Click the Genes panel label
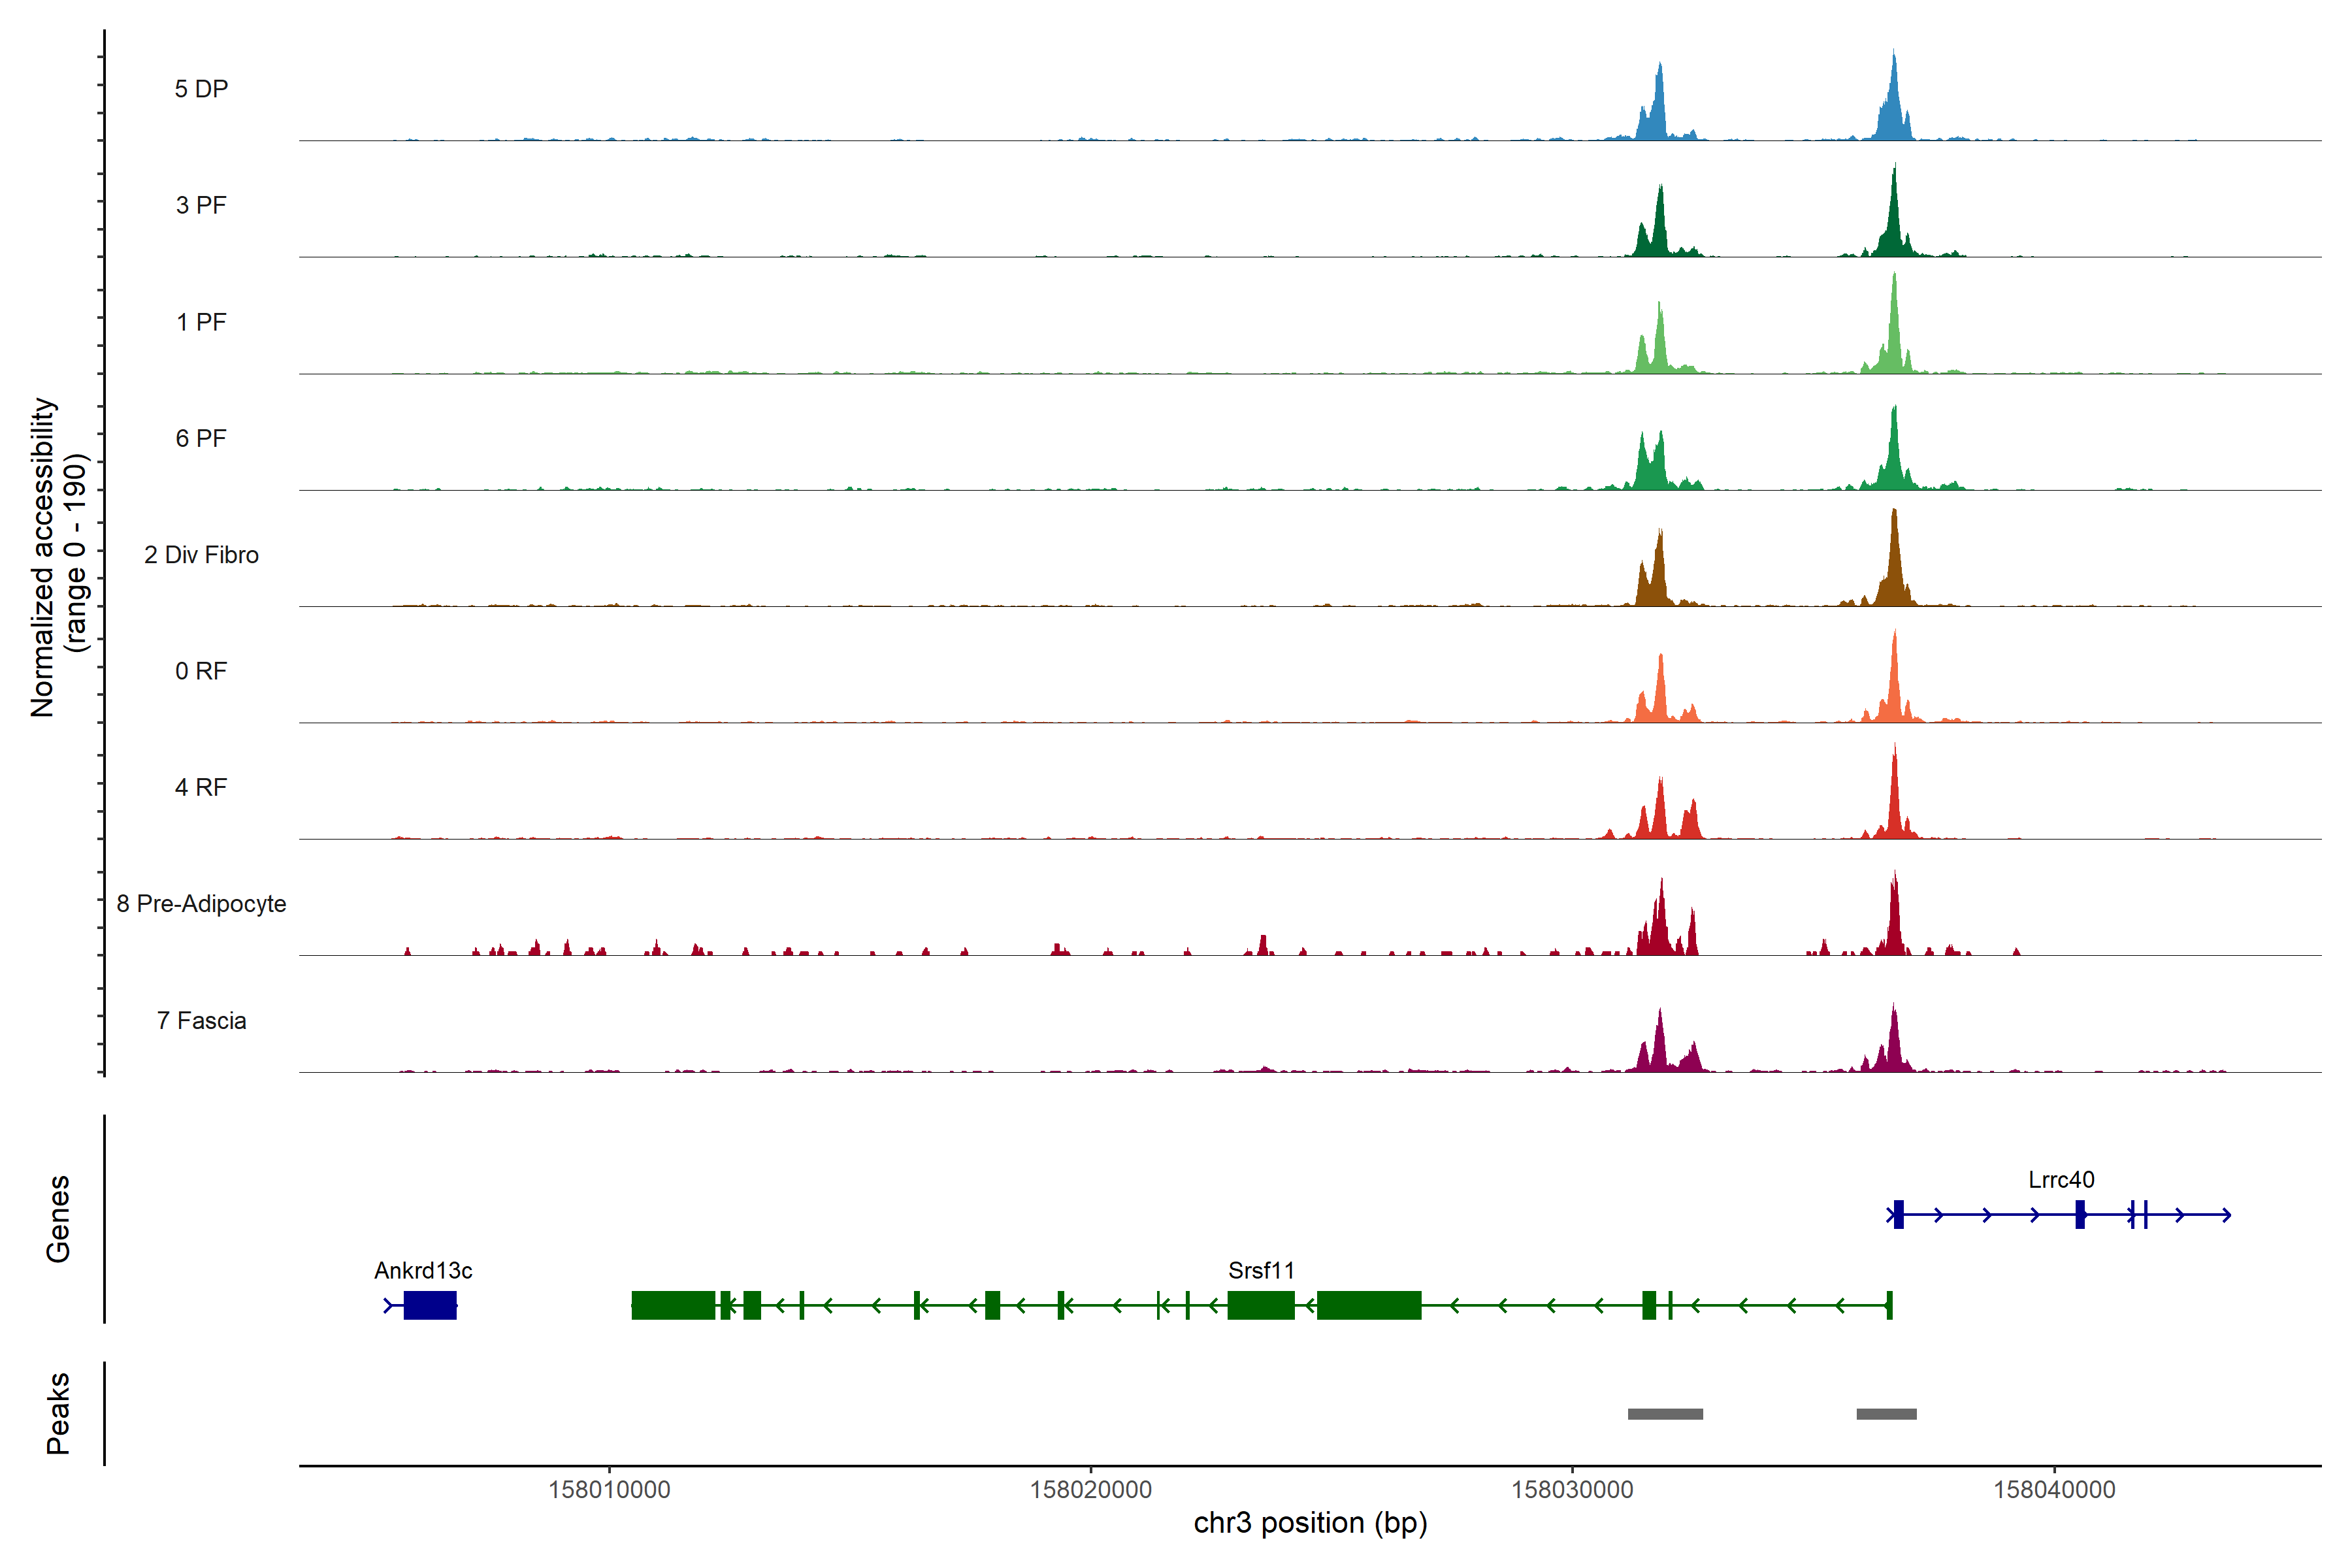Image resolution: width=2352 pixels, height=1568 pixels. click(x=58, y=1218)
